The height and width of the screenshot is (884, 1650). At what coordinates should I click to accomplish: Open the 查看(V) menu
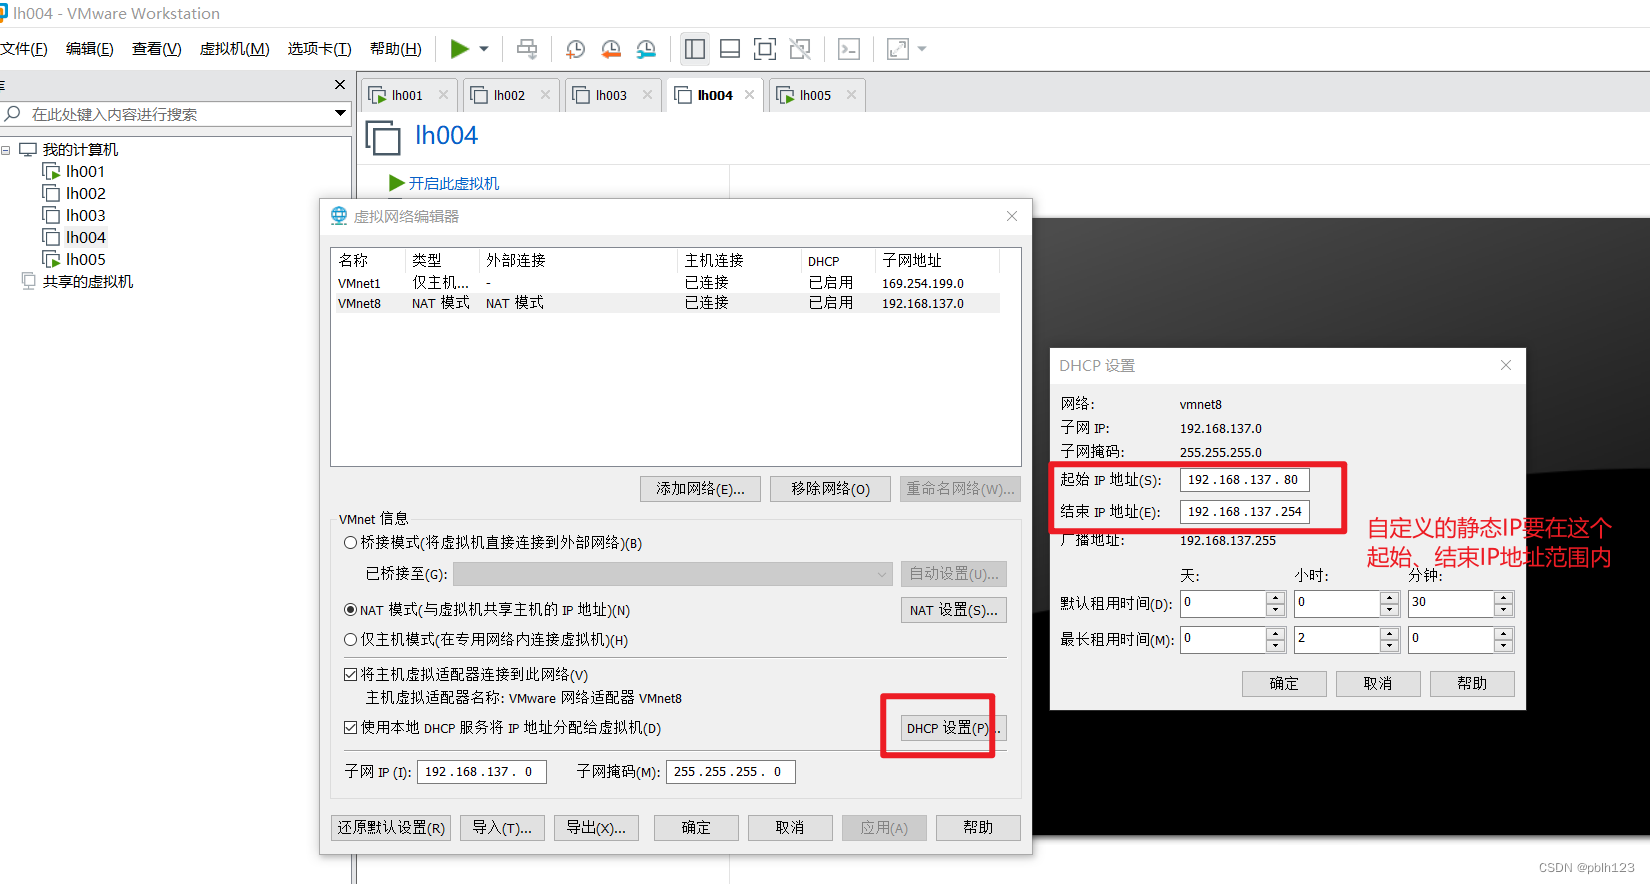(157, 49)
